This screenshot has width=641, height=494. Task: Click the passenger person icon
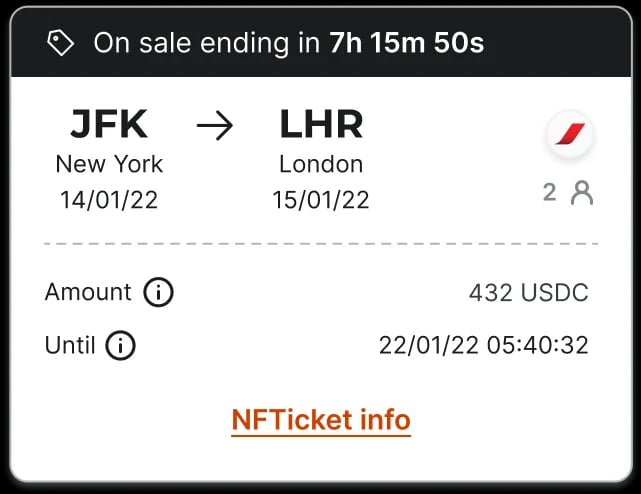pos(582,192)
